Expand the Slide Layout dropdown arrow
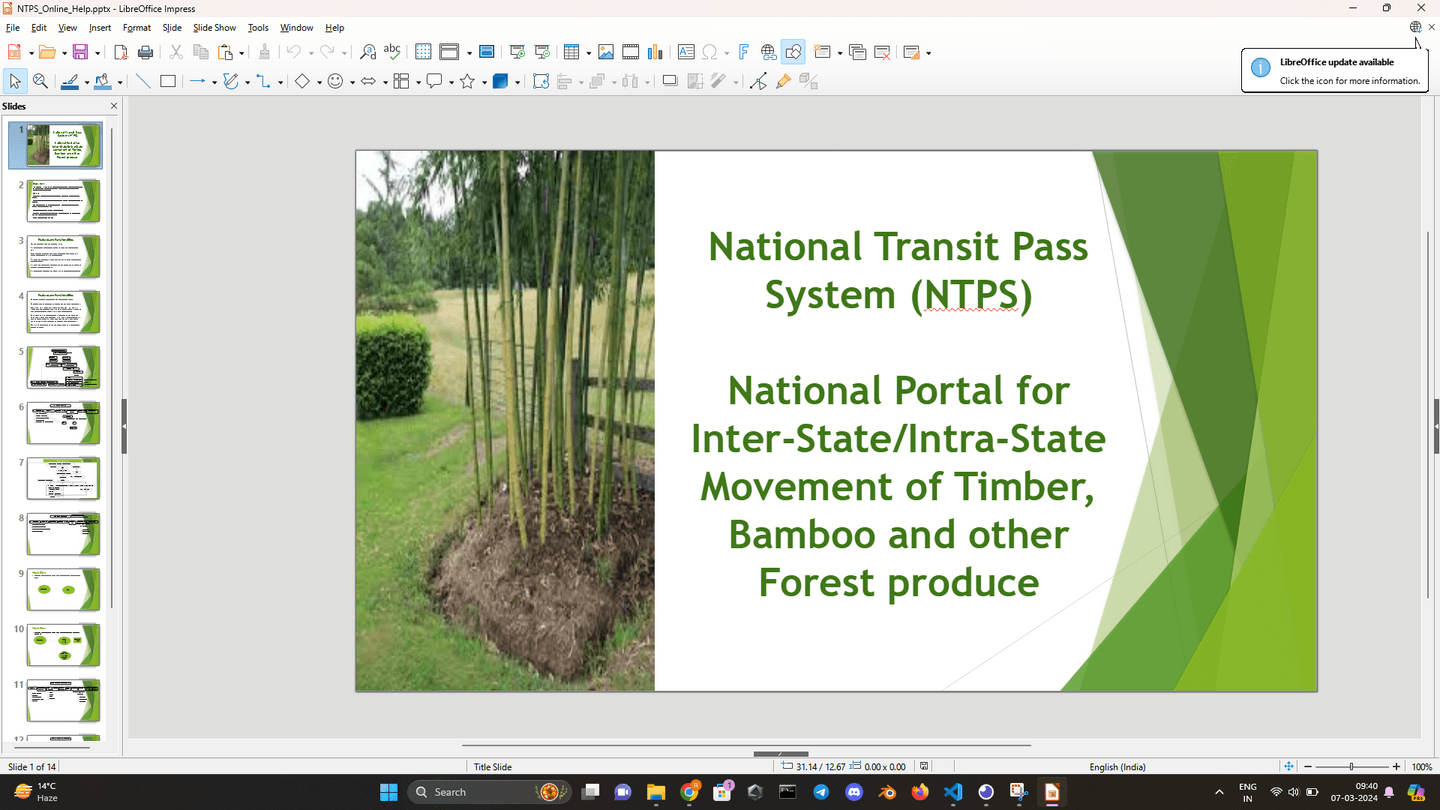Viewport: 1440px width, 810px height. [x=929, y=53]
